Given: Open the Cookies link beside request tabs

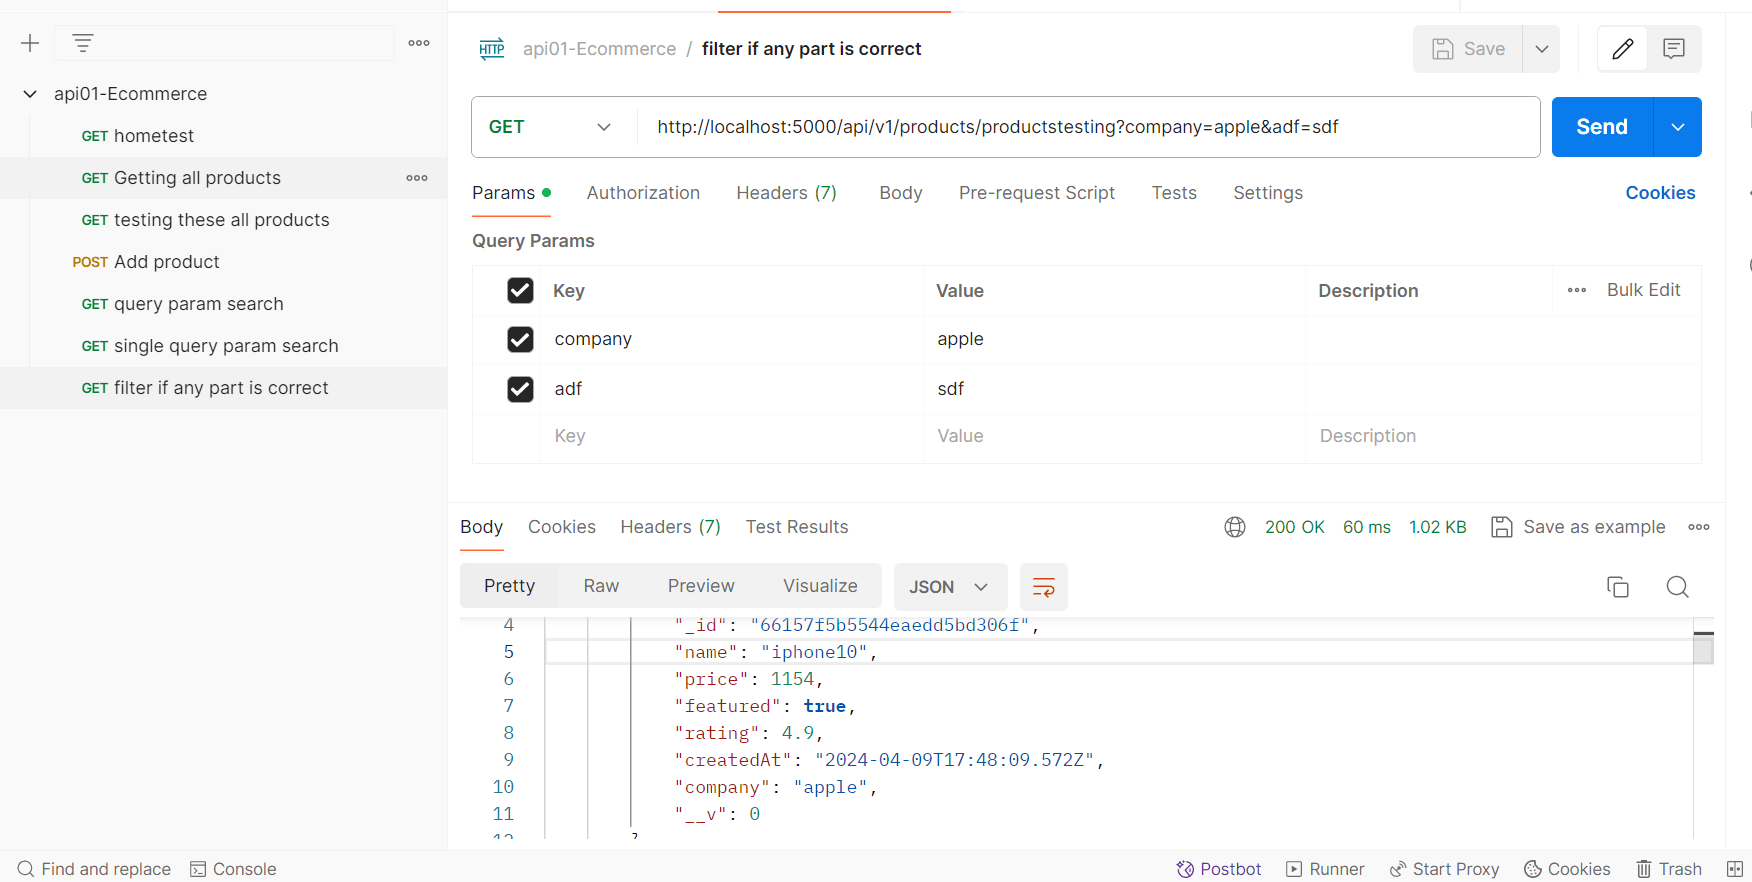Looking at the screenshot, I should 1660,193.
